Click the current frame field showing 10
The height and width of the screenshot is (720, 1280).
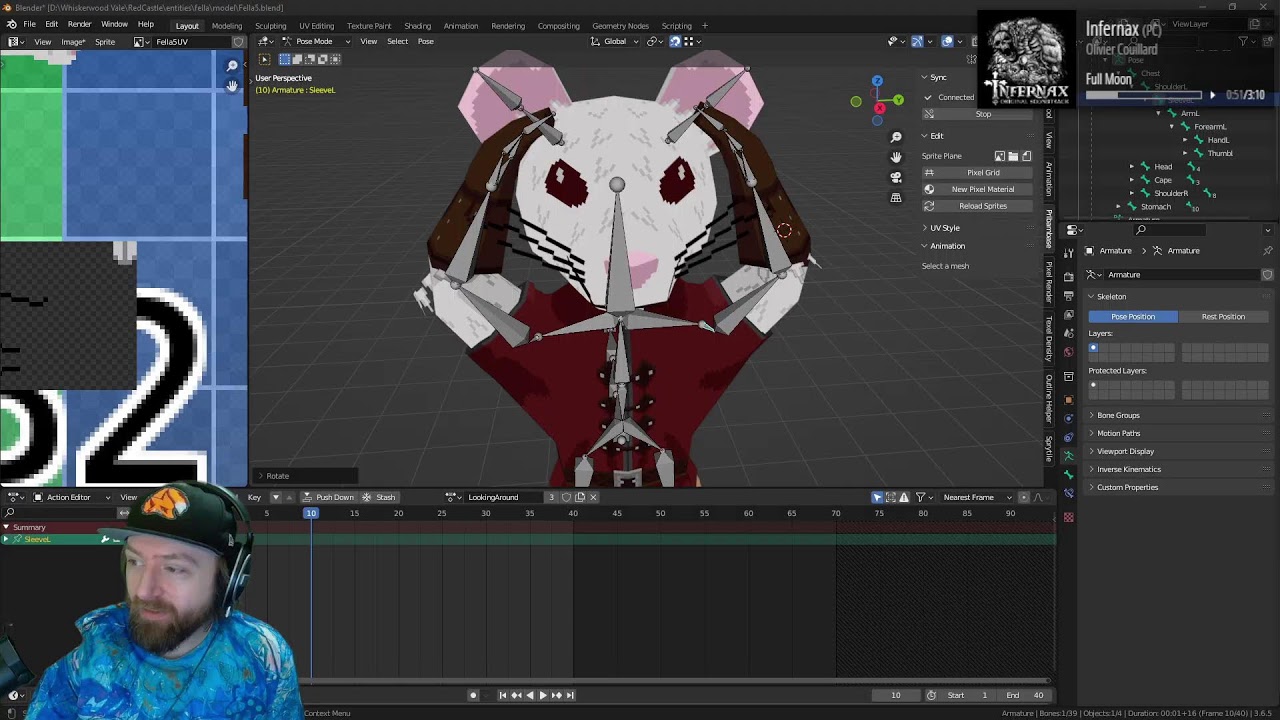(x=895, y=695)
